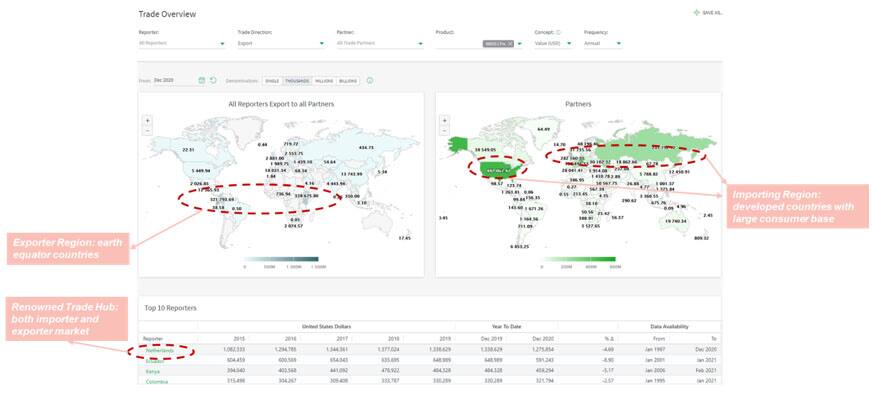Select MILLIONS denomination
This screenshot has height=394, width=873.
pyautogui.click(x=324, y=81)
